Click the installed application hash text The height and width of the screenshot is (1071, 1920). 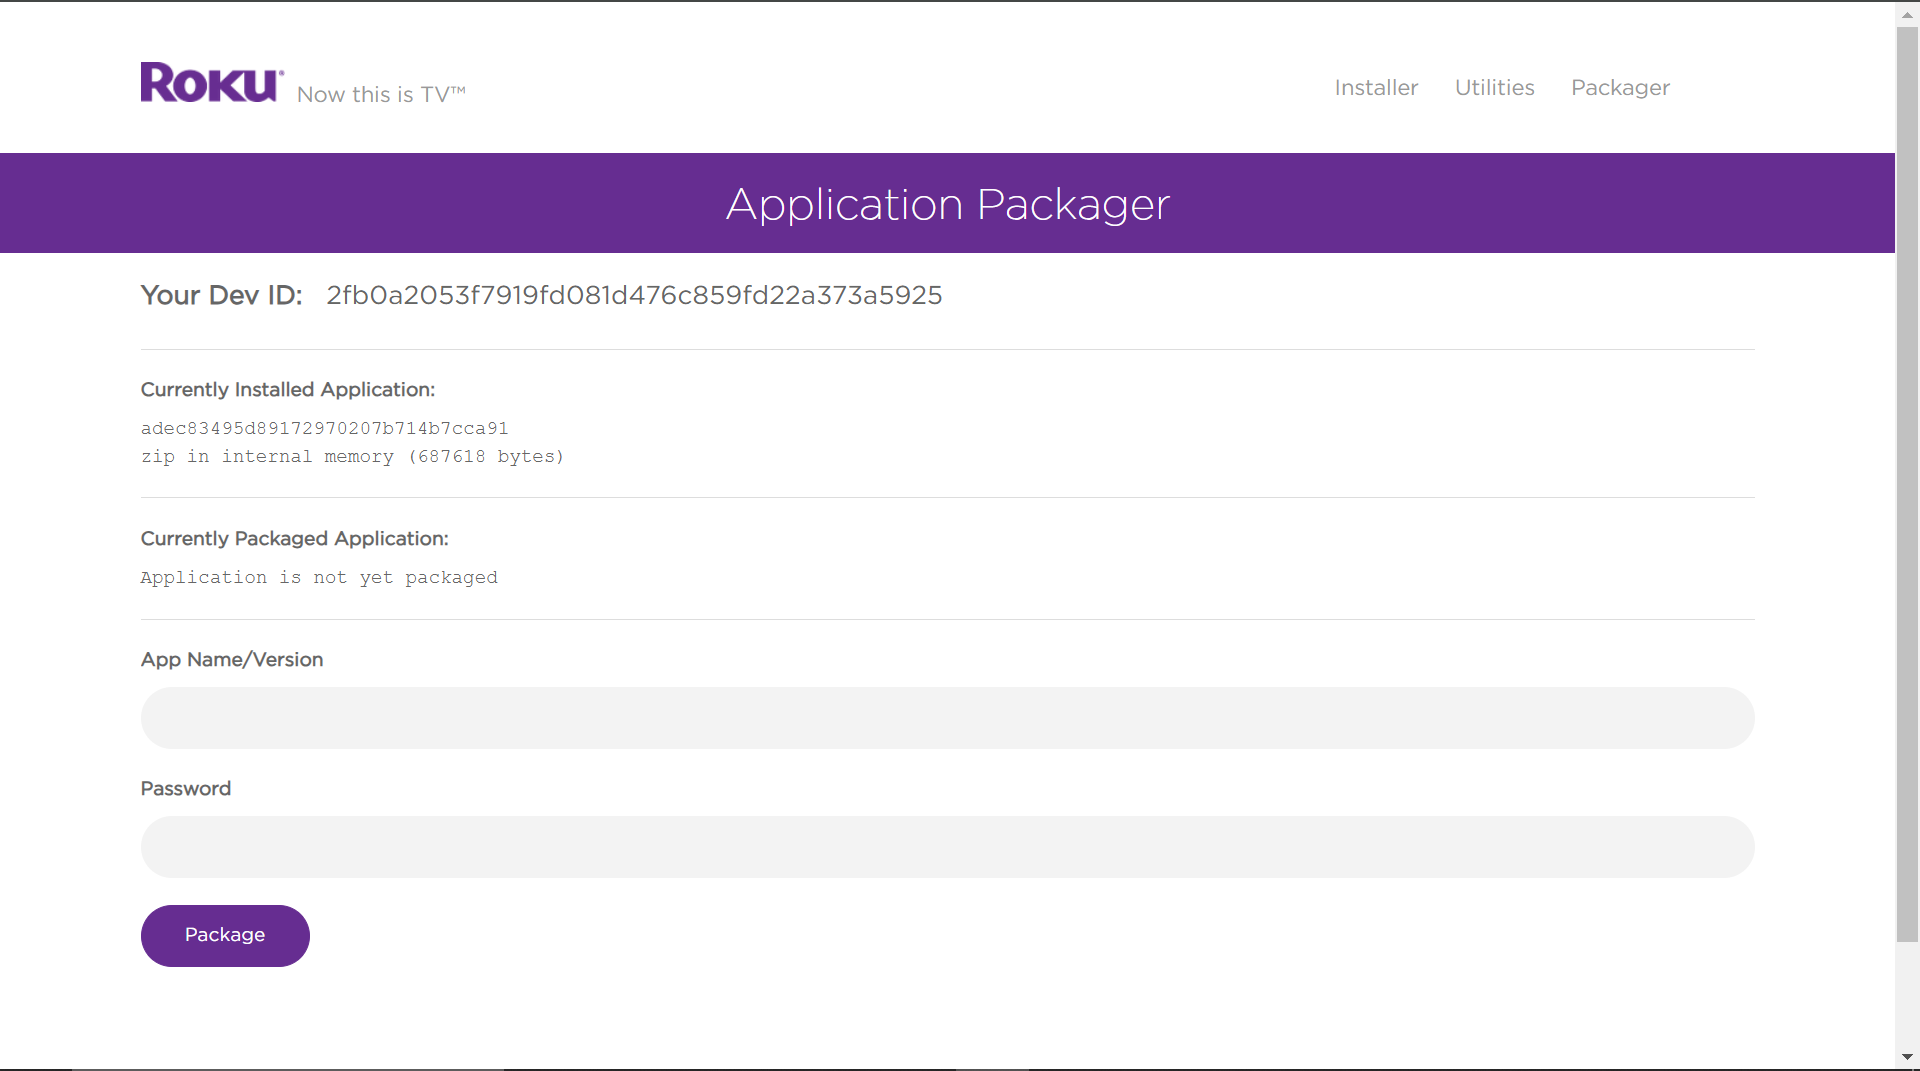[324, 428]
